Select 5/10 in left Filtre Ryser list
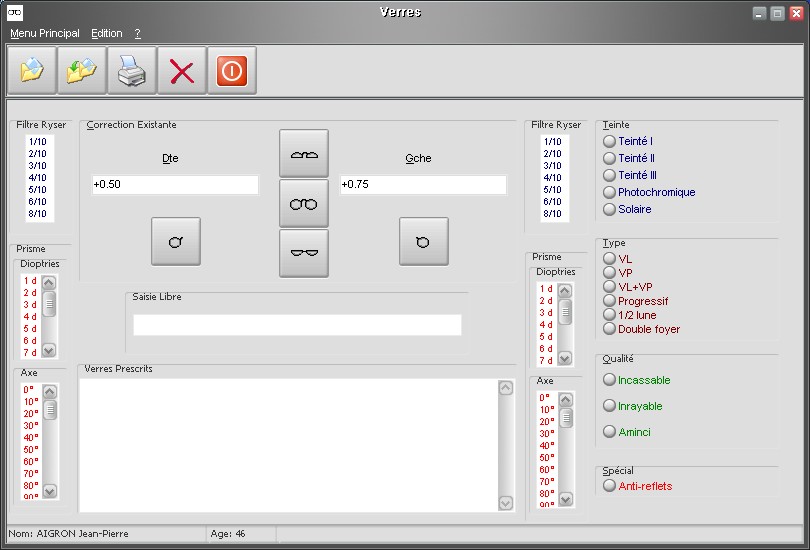 tap(38, 190)
